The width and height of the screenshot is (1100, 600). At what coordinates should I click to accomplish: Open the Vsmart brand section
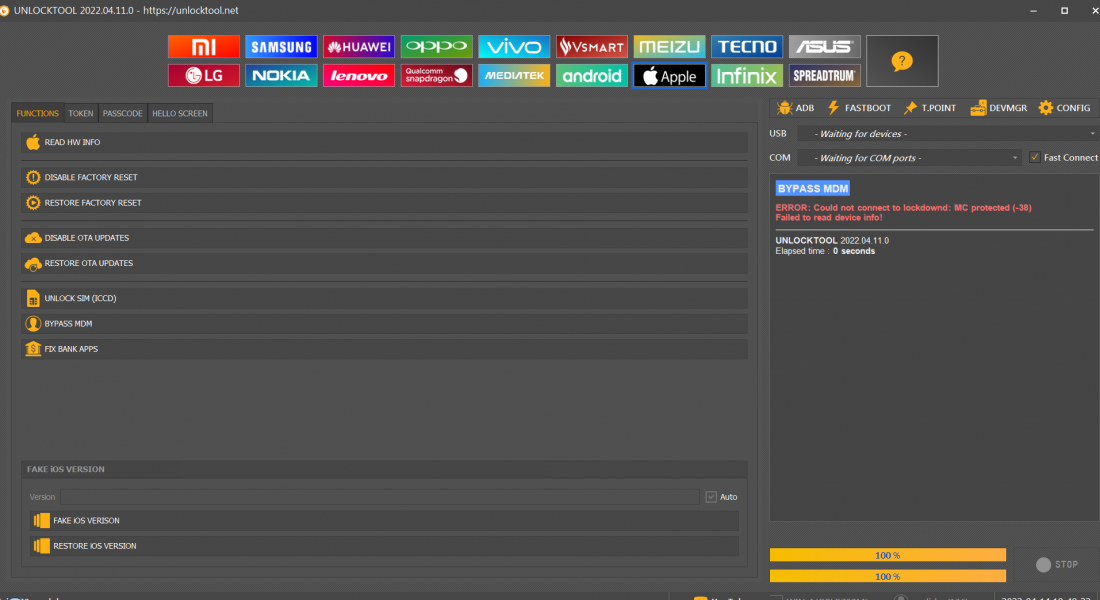(591, 46)
